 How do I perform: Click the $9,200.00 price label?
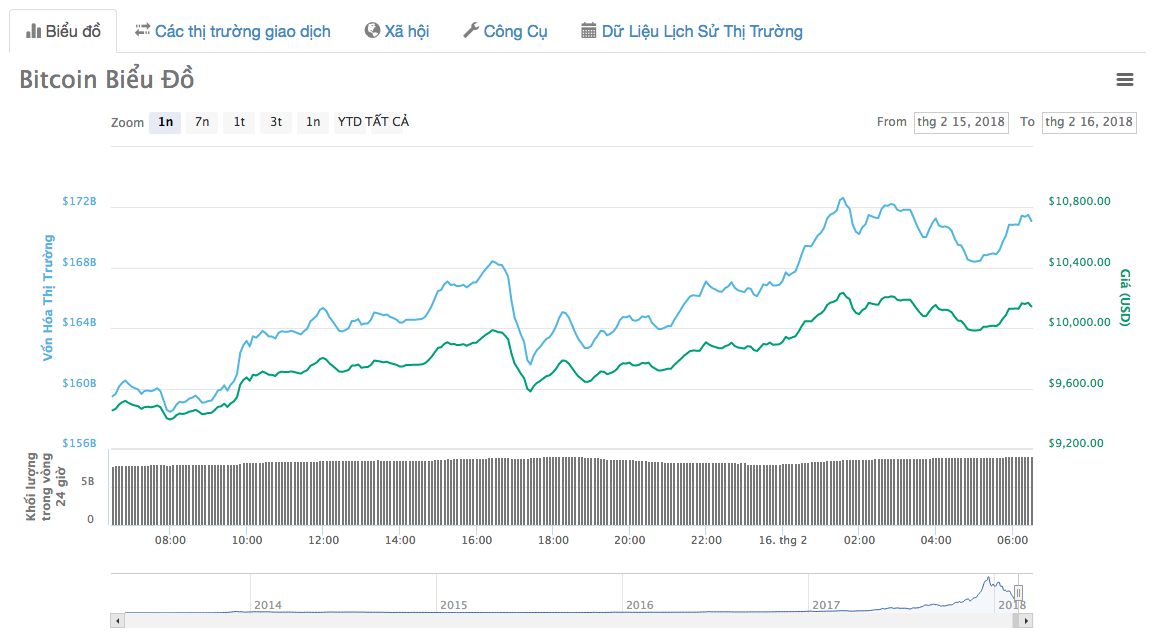pos(1076,444)
